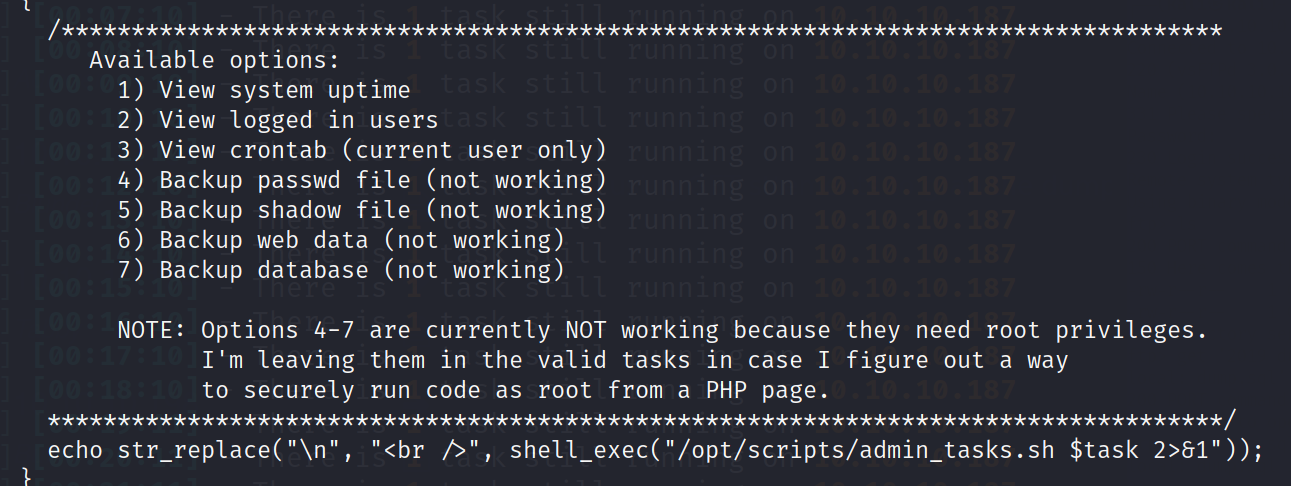Click the 'Backup shadow file' line
1291x486 pixels.
284,210
